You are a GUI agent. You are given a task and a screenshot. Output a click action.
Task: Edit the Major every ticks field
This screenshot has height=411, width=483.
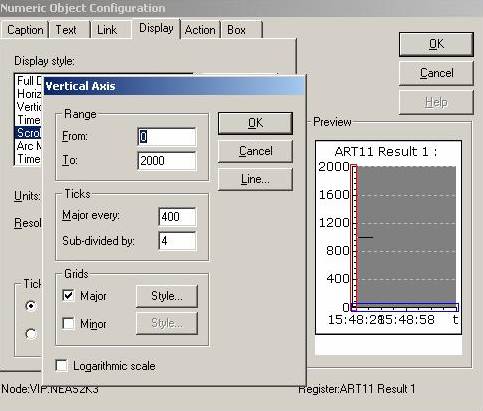[x=177, y=217]
